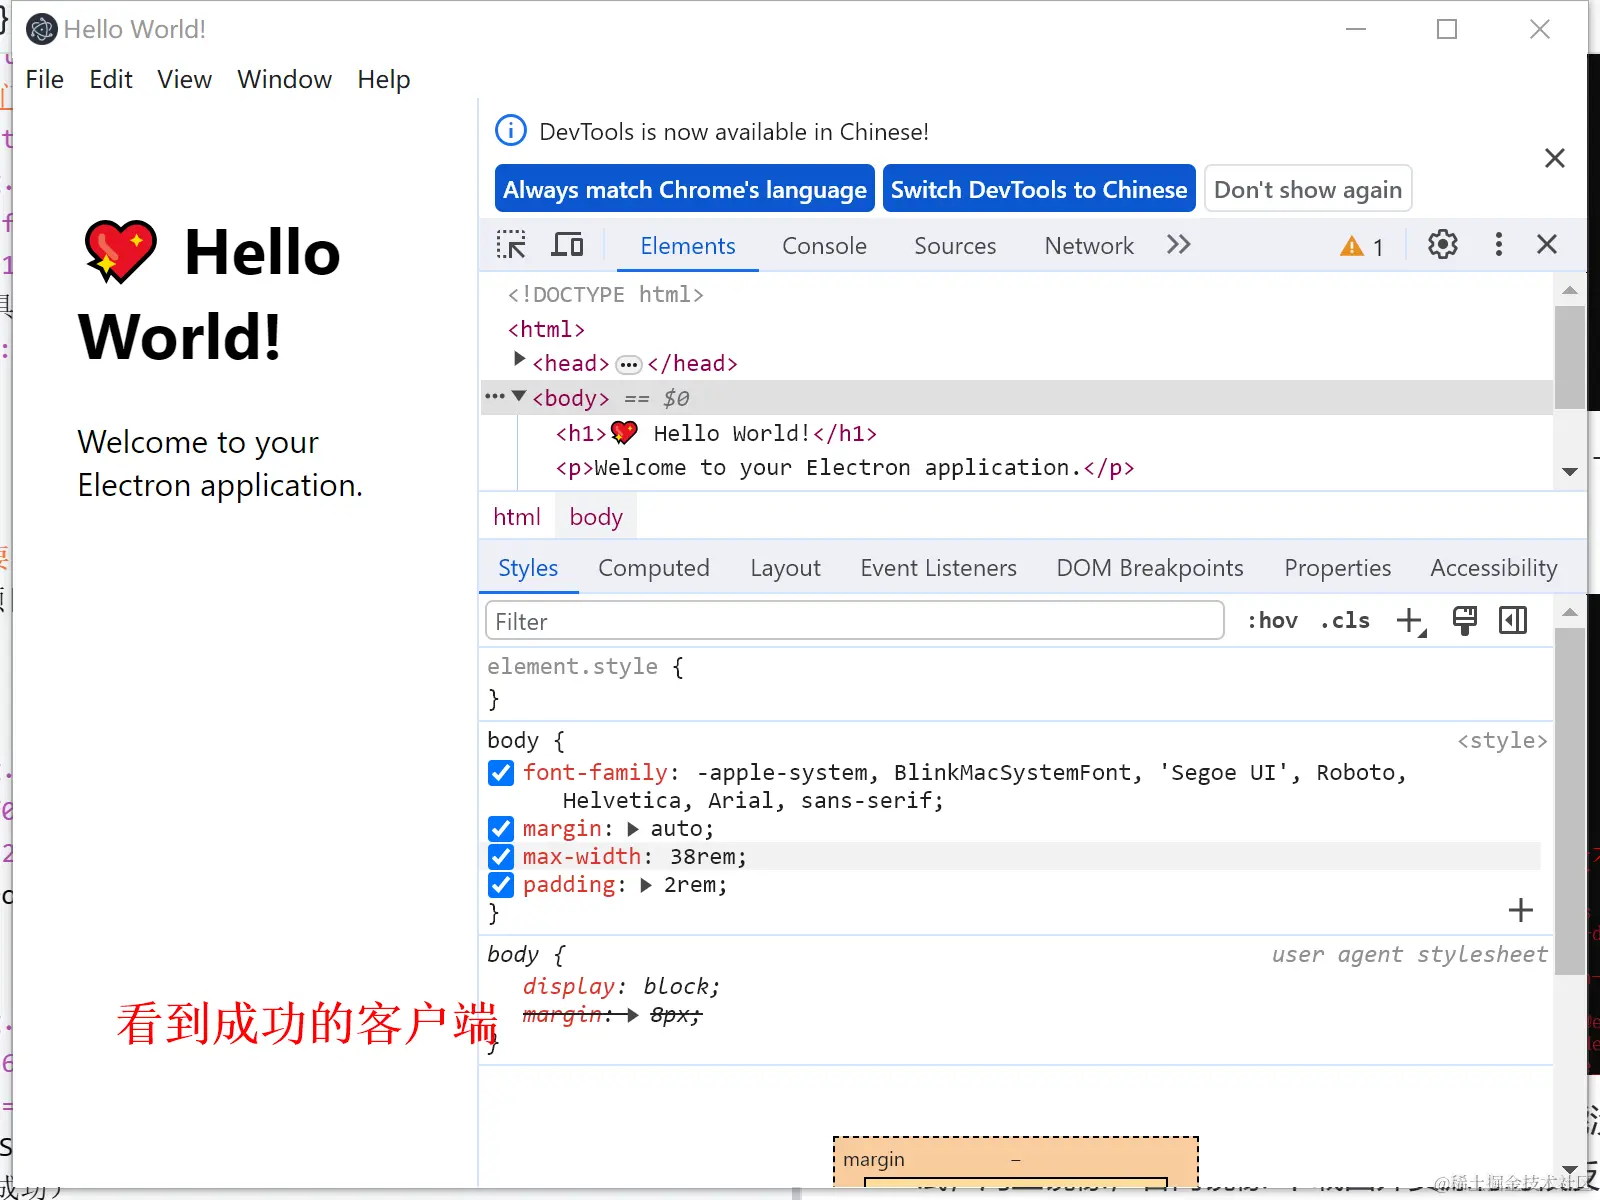Click the ellipsis inside the head tag
Viewport: 1600px width, 1200px height.
629,365
